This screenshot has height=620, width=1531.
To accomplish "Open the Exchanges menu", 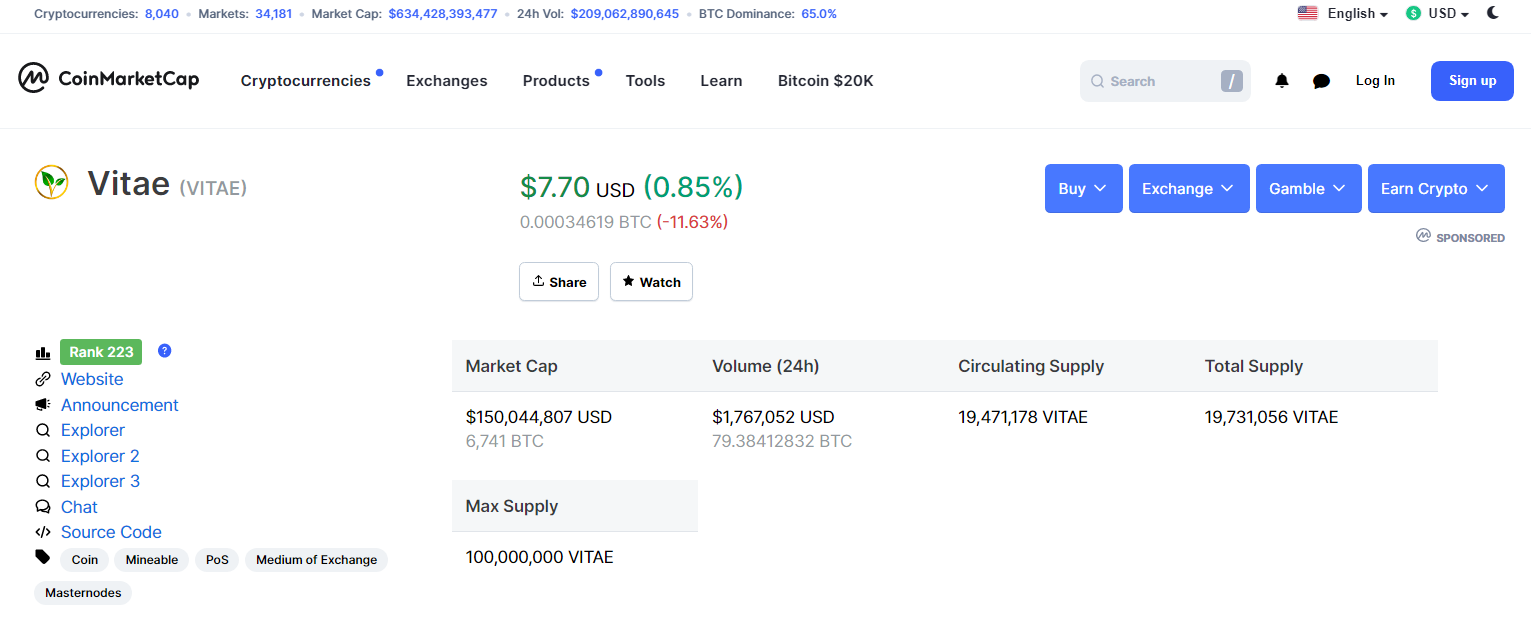I will pyautogui.click(x=447, y=81).
